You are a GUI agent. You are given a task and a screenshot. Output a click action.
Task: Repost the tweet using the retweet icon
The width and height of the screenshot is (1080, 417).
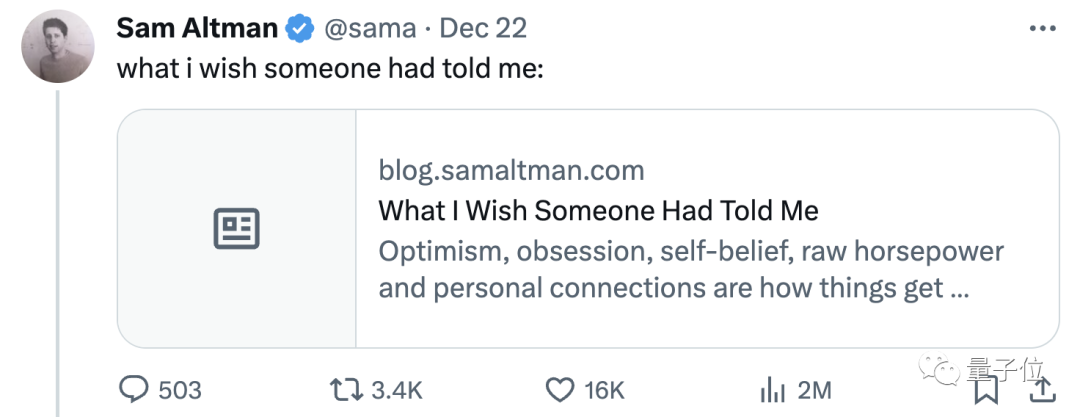point(346,389)
